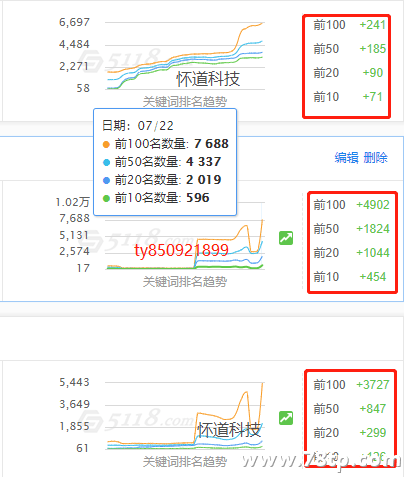This screenshot has width=404, height=477.
Task: Click the 2,574 axis label
Action: pos(75,251)
